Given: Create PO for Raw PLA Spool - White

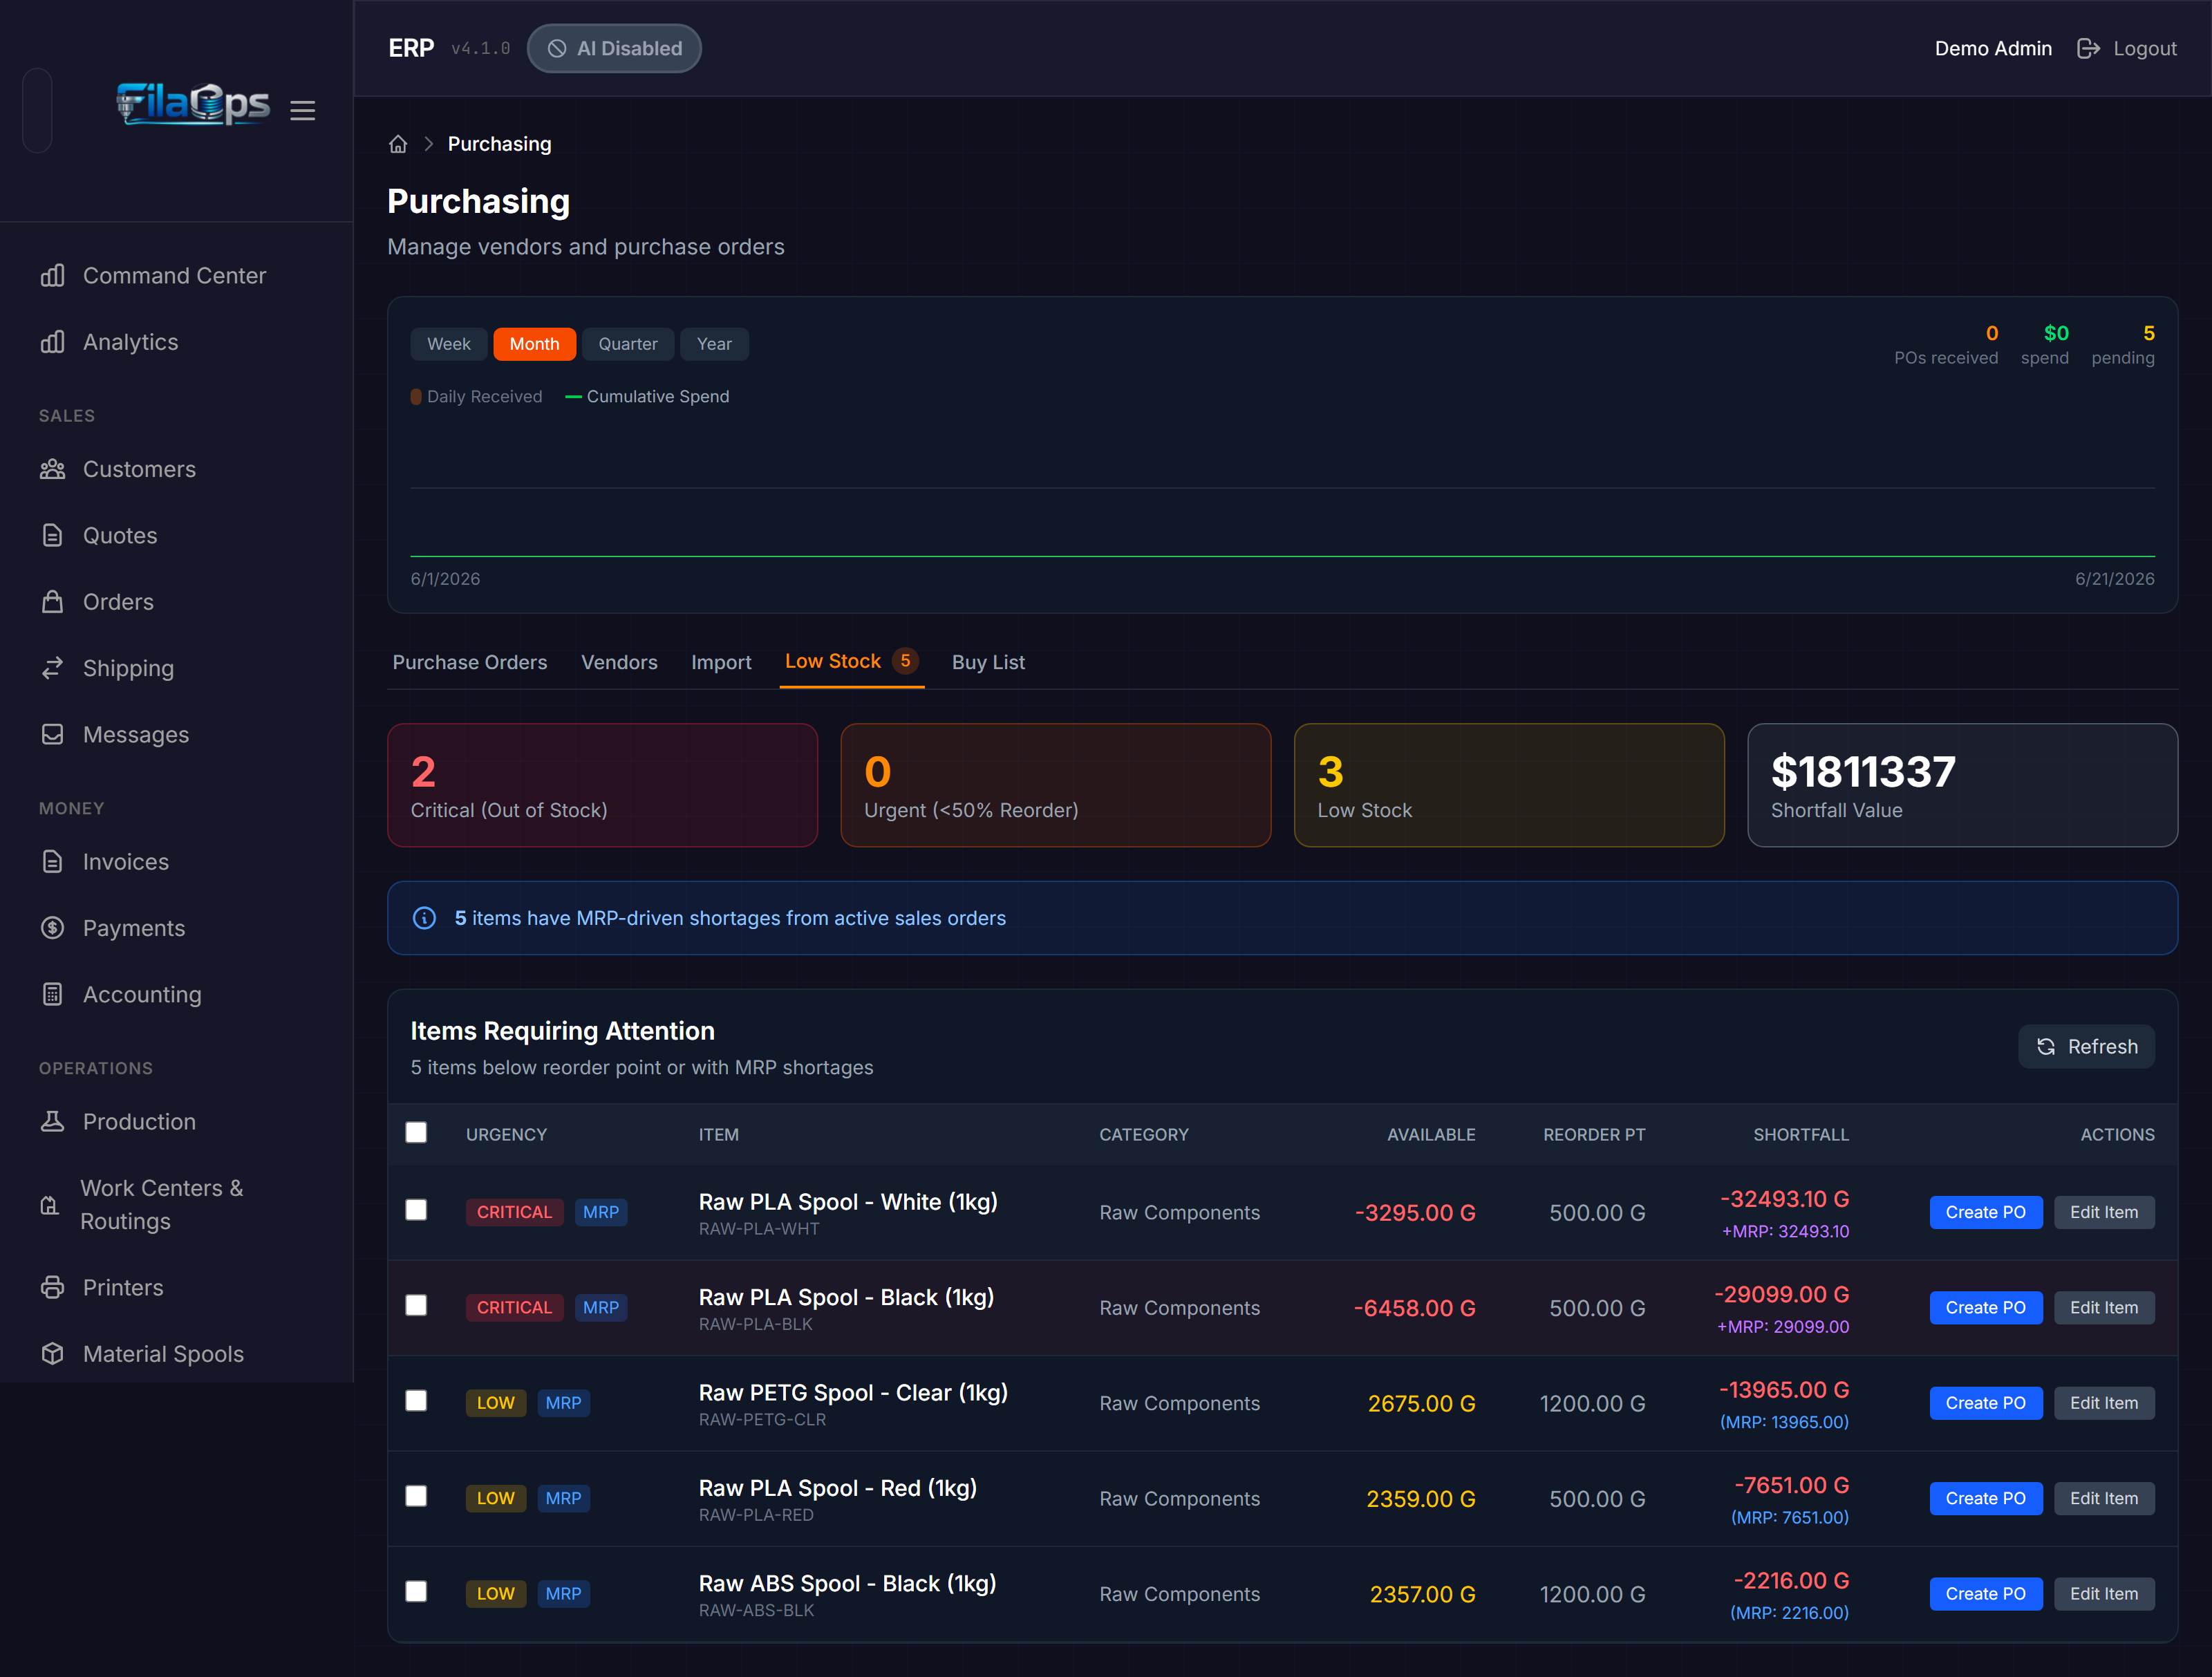Looking at the screenshot, I should [x=1986, y=1212].
